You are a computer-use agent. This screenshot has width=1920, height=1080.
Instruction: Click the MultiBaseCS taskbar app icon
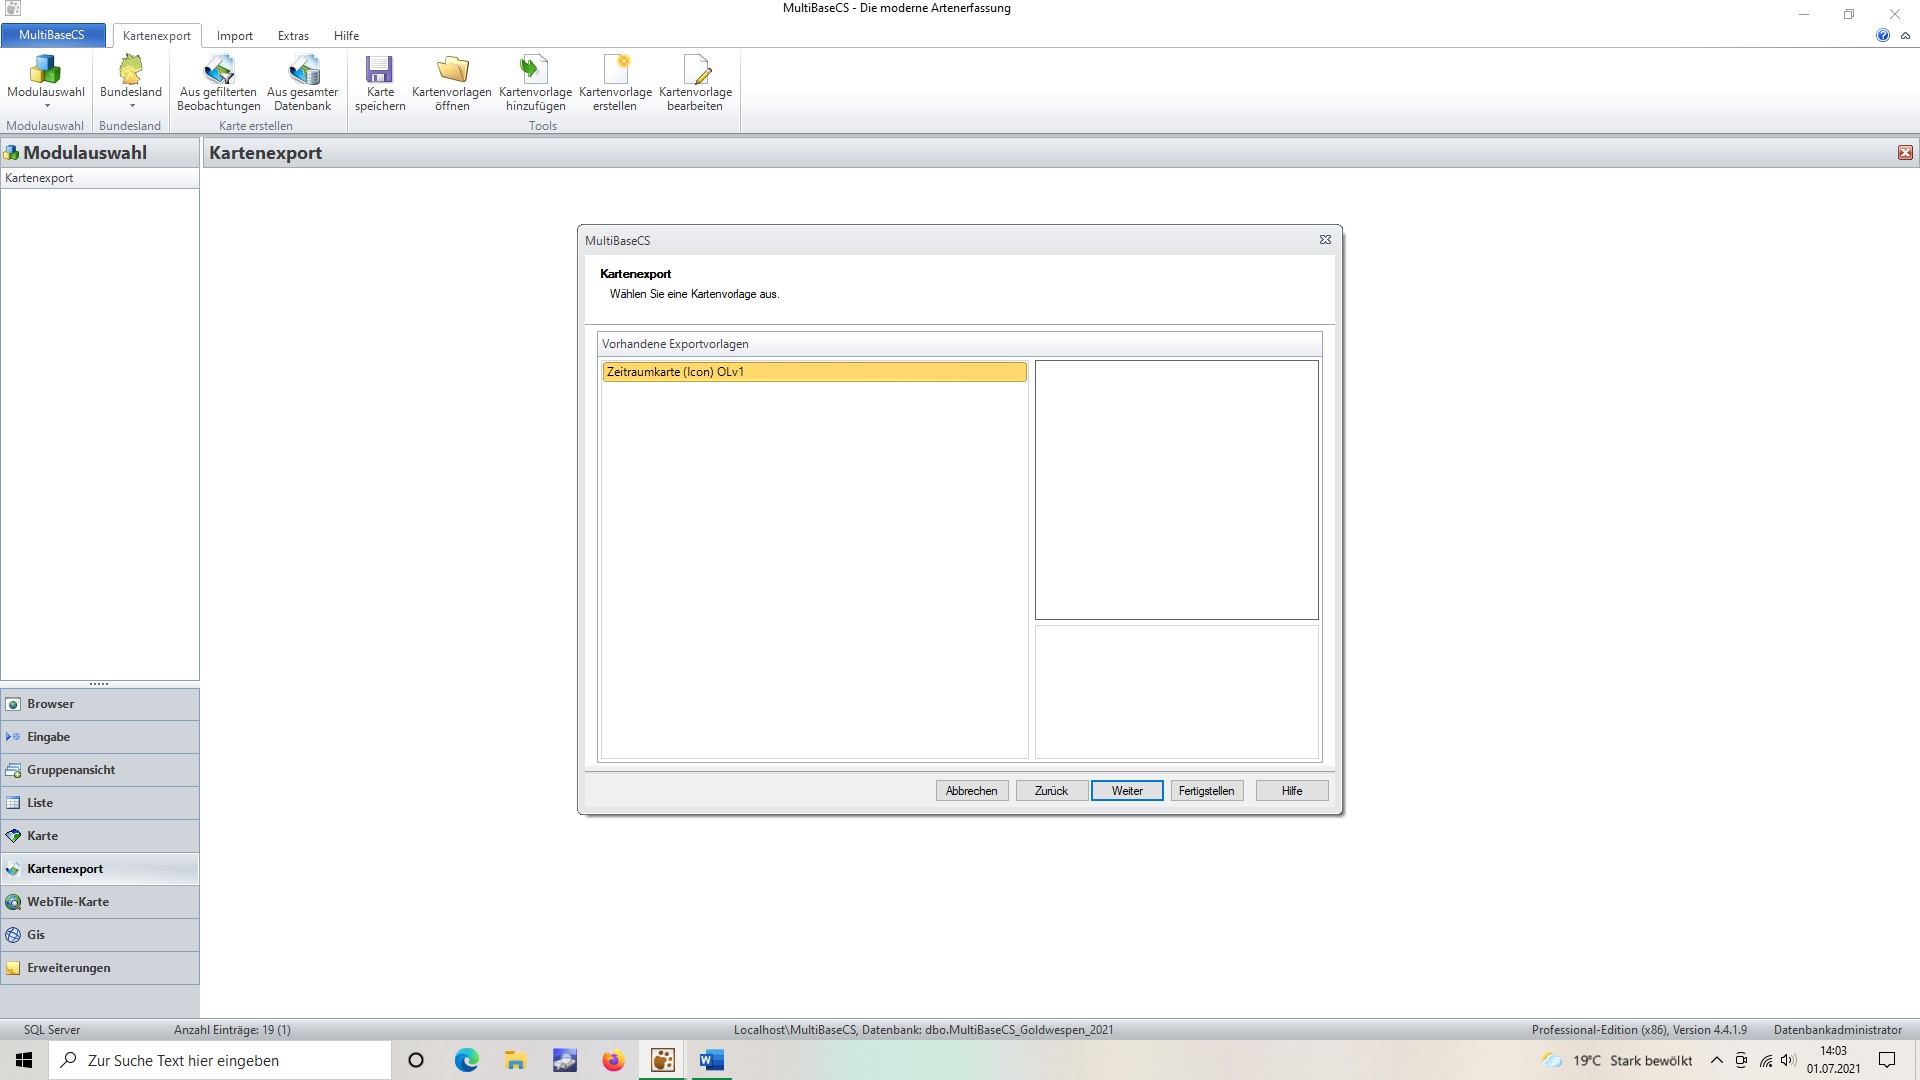pos(662,1060)
